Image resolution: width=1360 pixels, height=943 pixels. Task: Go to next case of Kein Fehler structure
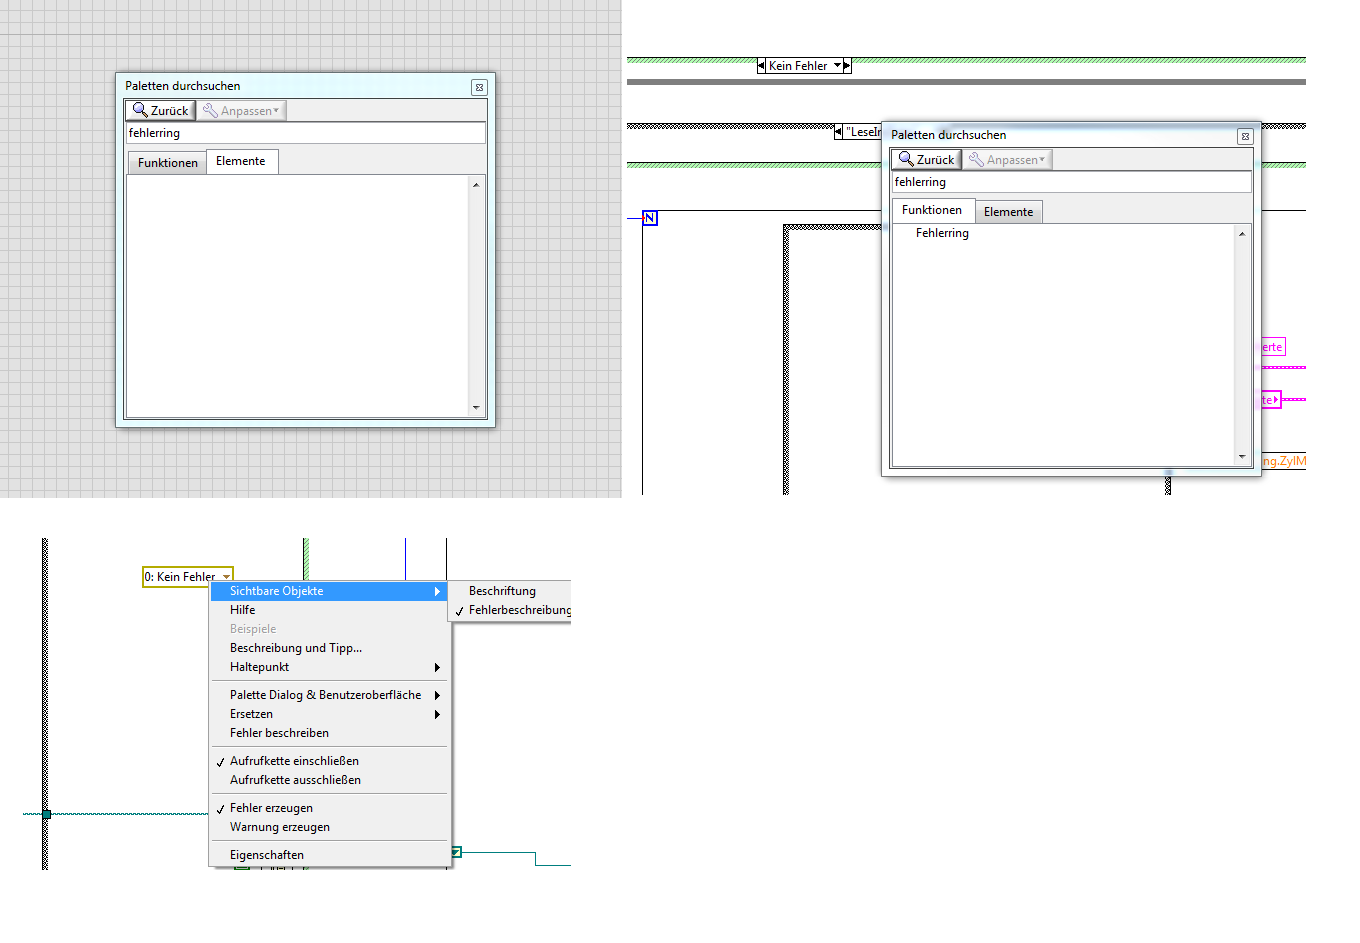click(847, 66)
